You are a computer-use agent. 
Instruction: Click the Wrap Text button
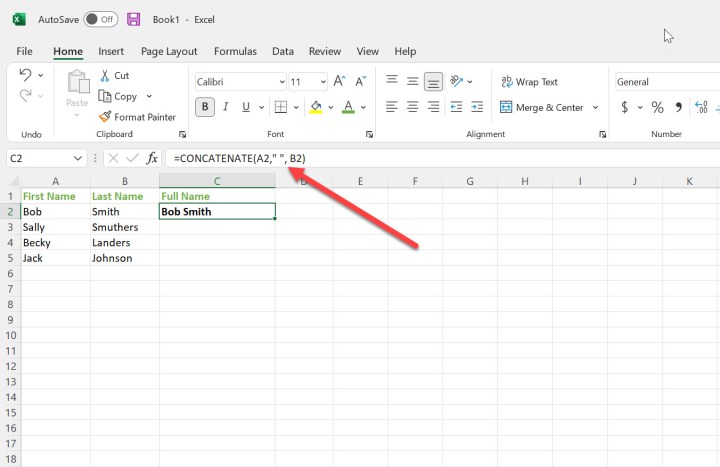[x=529, y=82]
